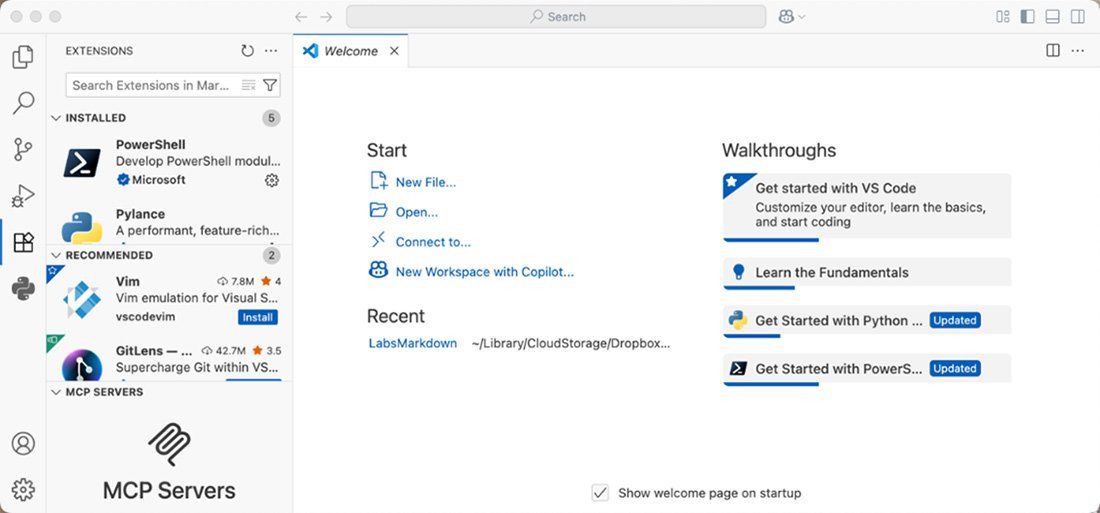Viewport: 1100px width, 513px height.
Task: Open PowerShell extension manage gear
Action: pos(271,180)
